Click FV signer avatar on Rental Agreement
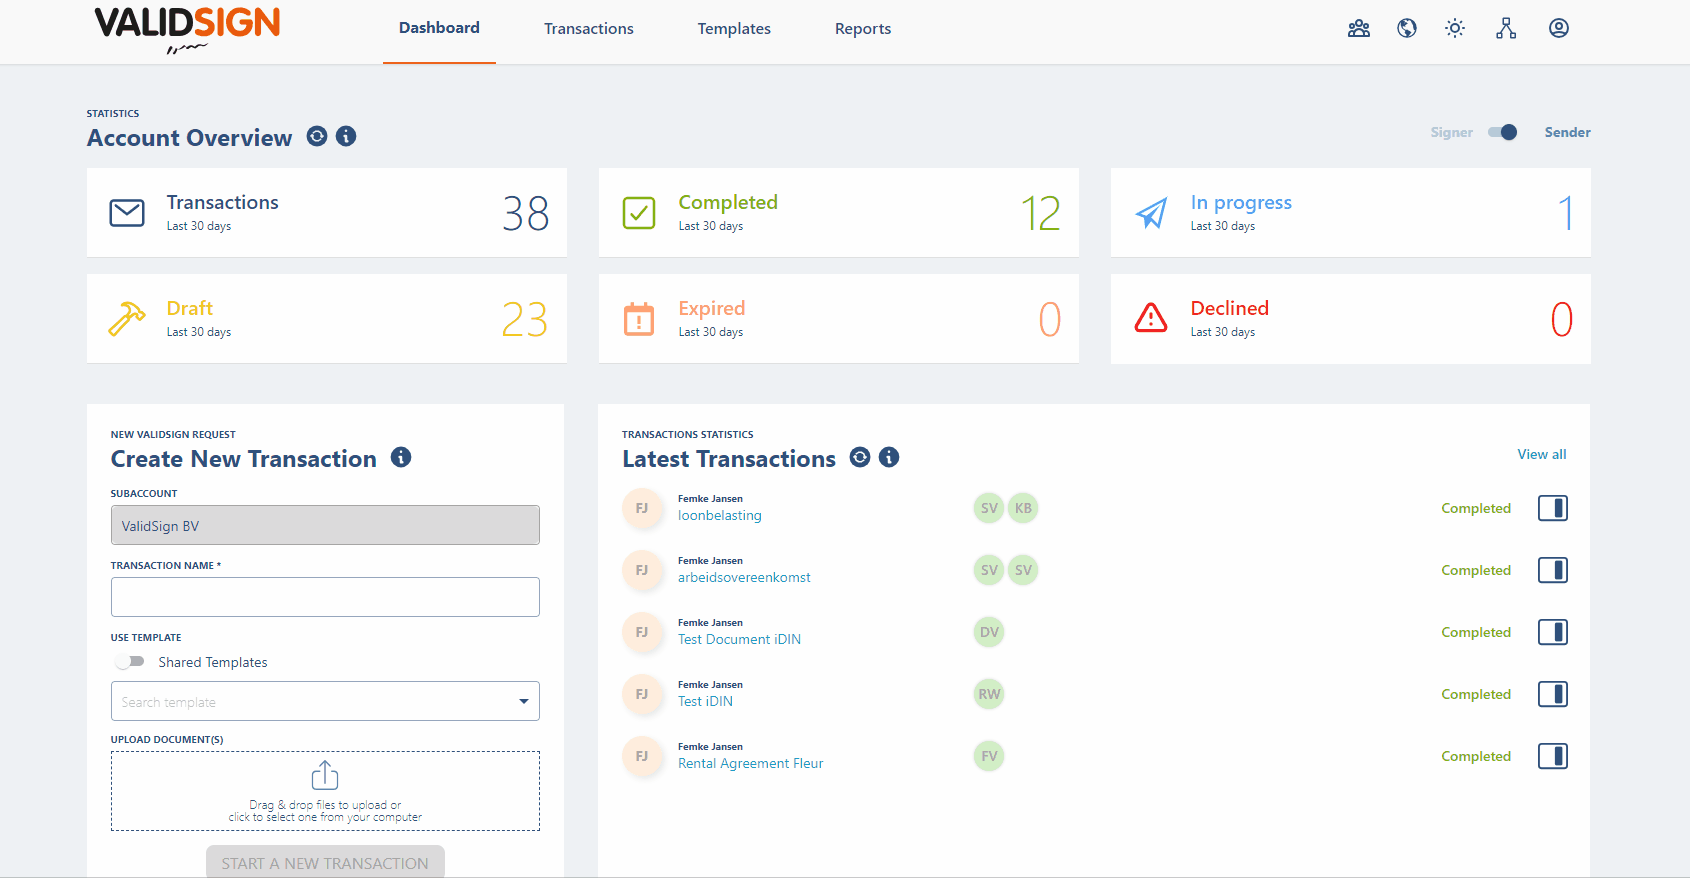Screen dimensions: 1690x878 click(989, 756)
